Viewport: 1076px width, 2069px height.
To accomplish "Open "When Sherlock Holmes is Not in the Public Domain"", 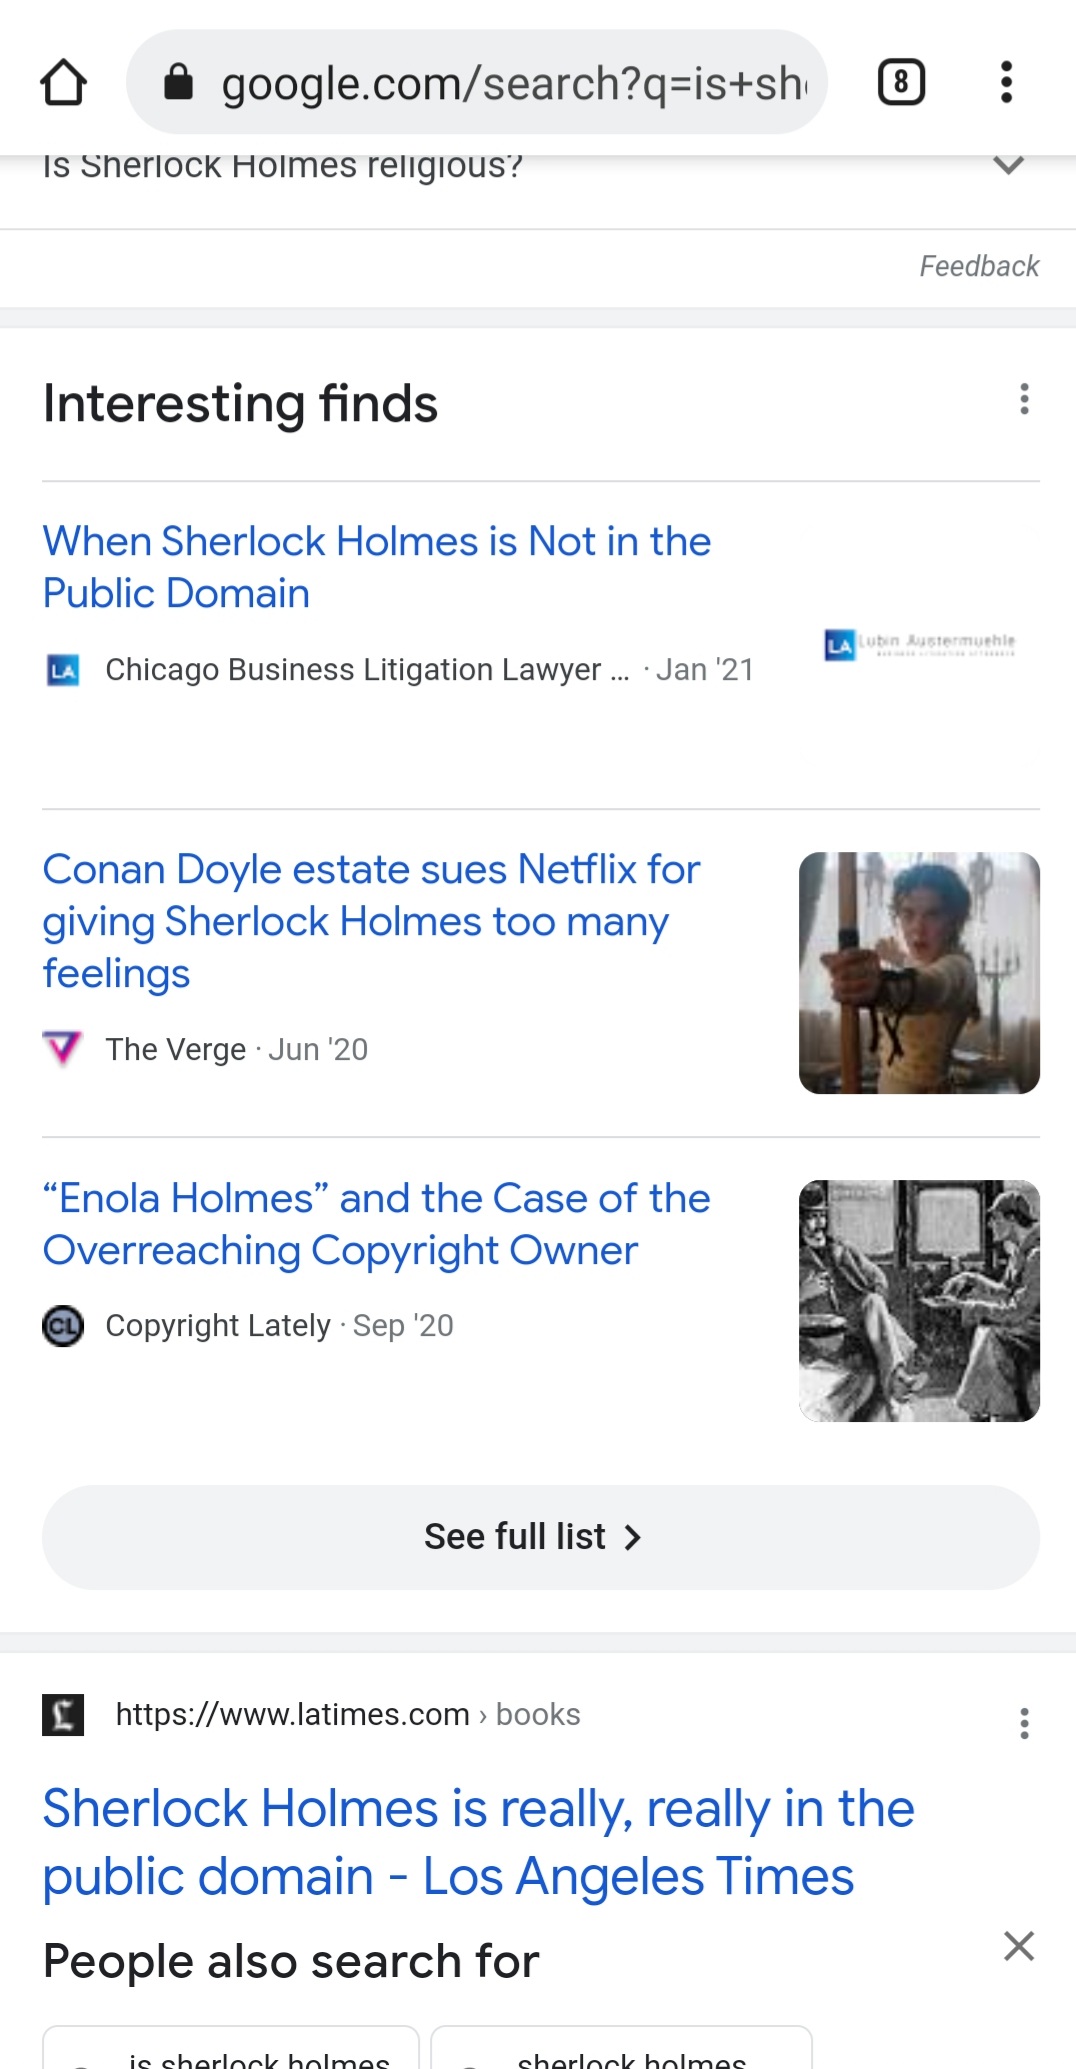I will (x=376, y=567).
